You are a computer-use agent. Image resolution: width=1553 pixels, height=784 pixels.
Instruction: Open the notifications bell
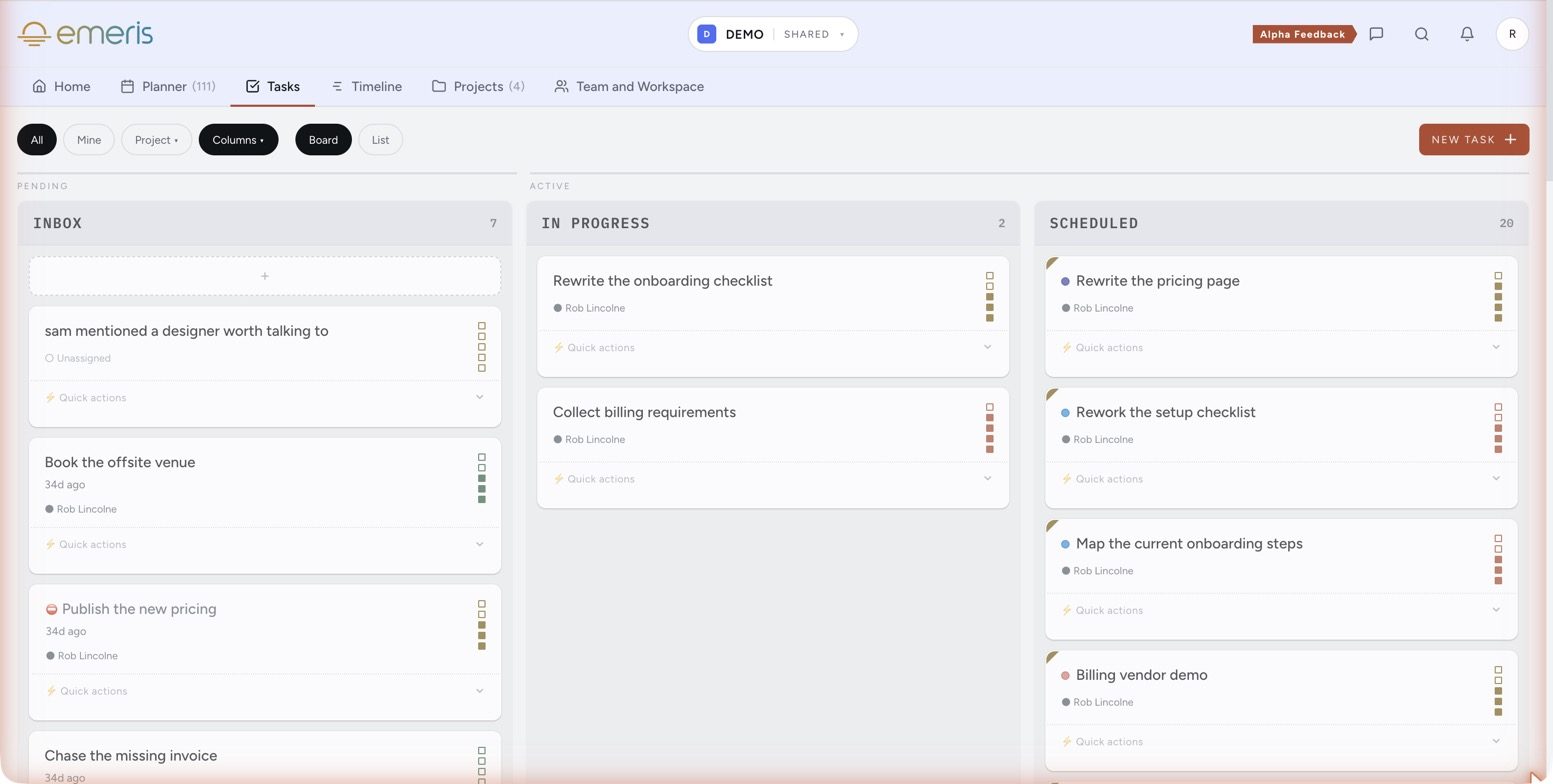pos(1467,34)
